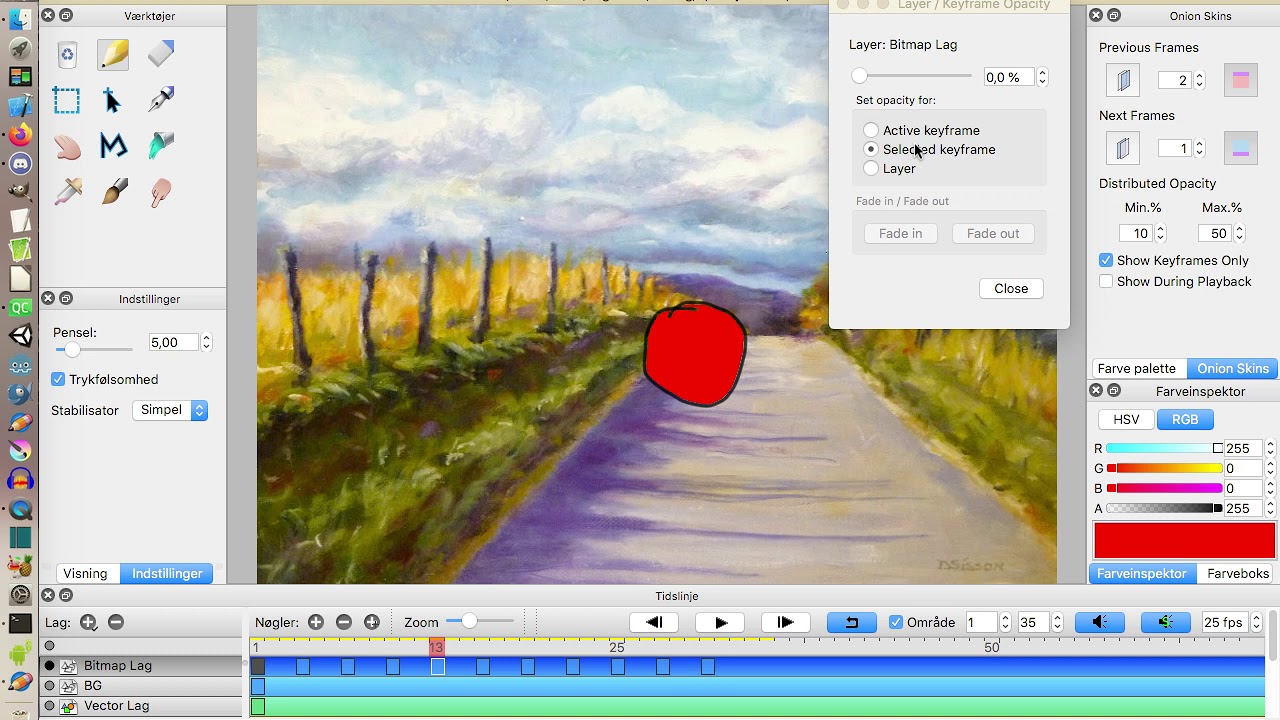Add a new layer with plus icon
This screenshot has height=720, width=1280.
[88, 622]
